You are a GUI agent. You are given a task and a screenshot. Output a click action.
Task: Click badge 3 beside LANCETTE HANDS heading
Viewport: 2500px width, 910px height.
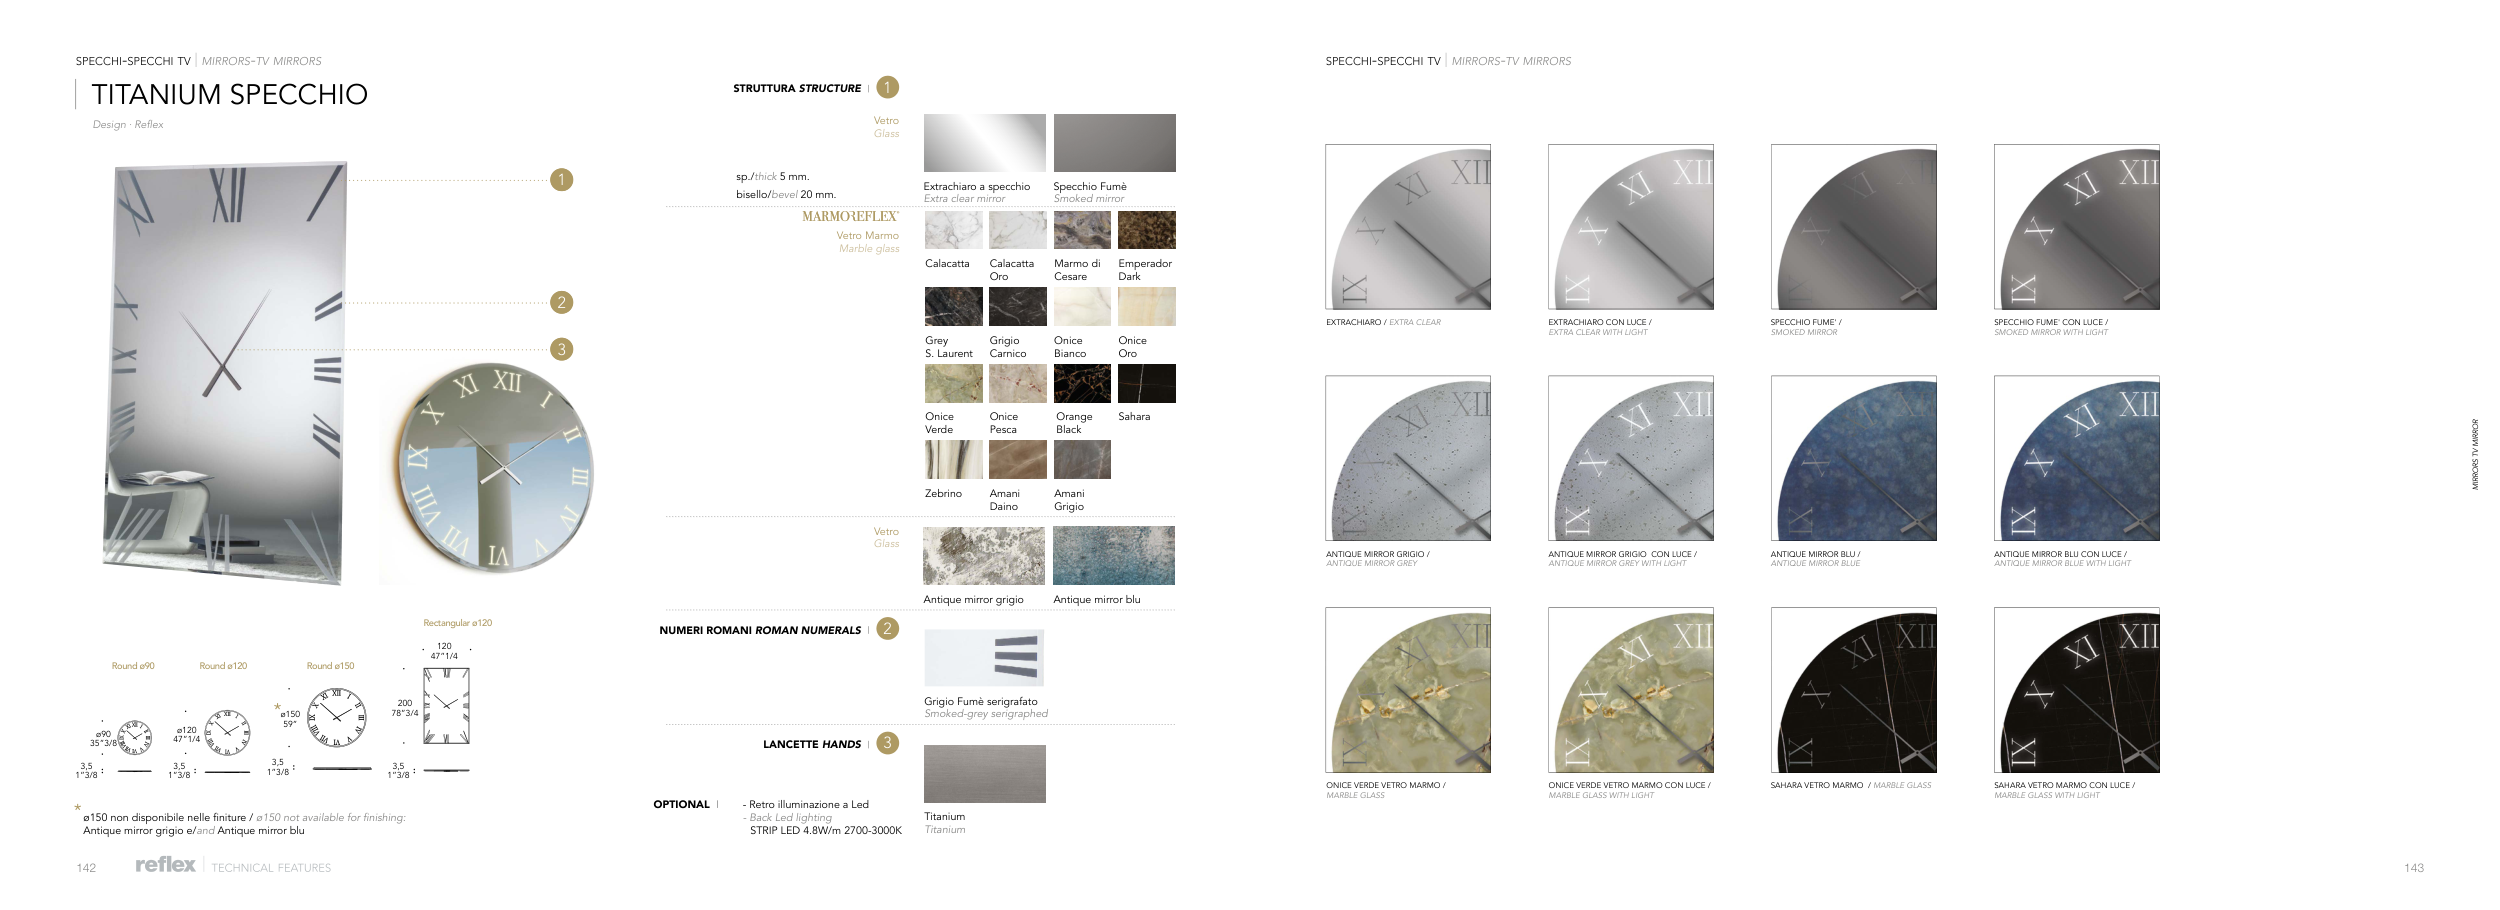887,743
